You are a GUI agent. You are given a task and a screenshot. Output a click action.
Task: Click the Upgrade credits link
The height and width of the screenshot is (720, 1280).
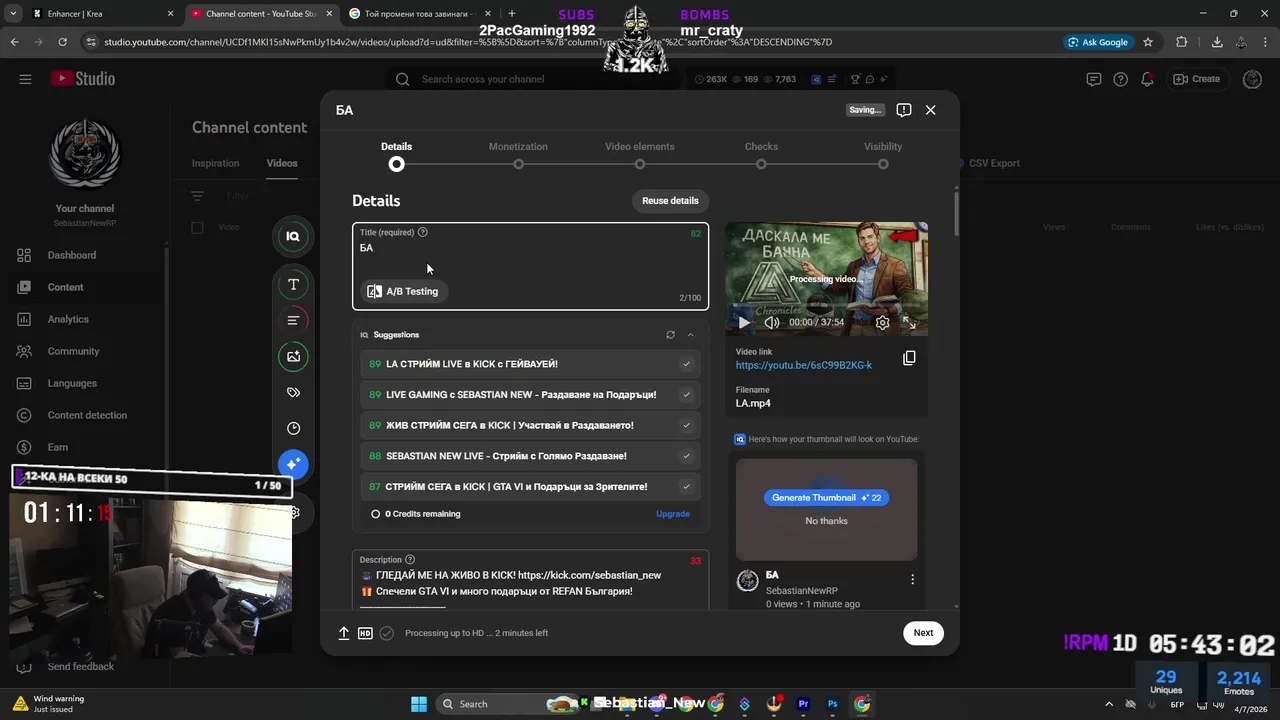click(x=673, y=514)
